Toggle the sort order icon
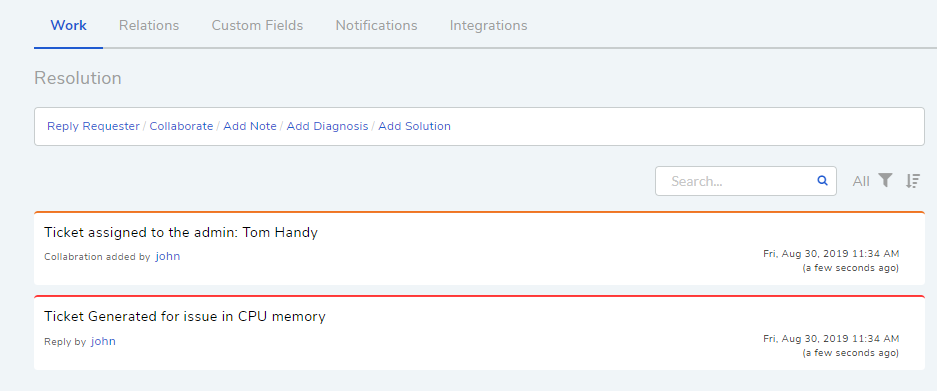This screenshot has width=937, height=391. pos(912,181)
